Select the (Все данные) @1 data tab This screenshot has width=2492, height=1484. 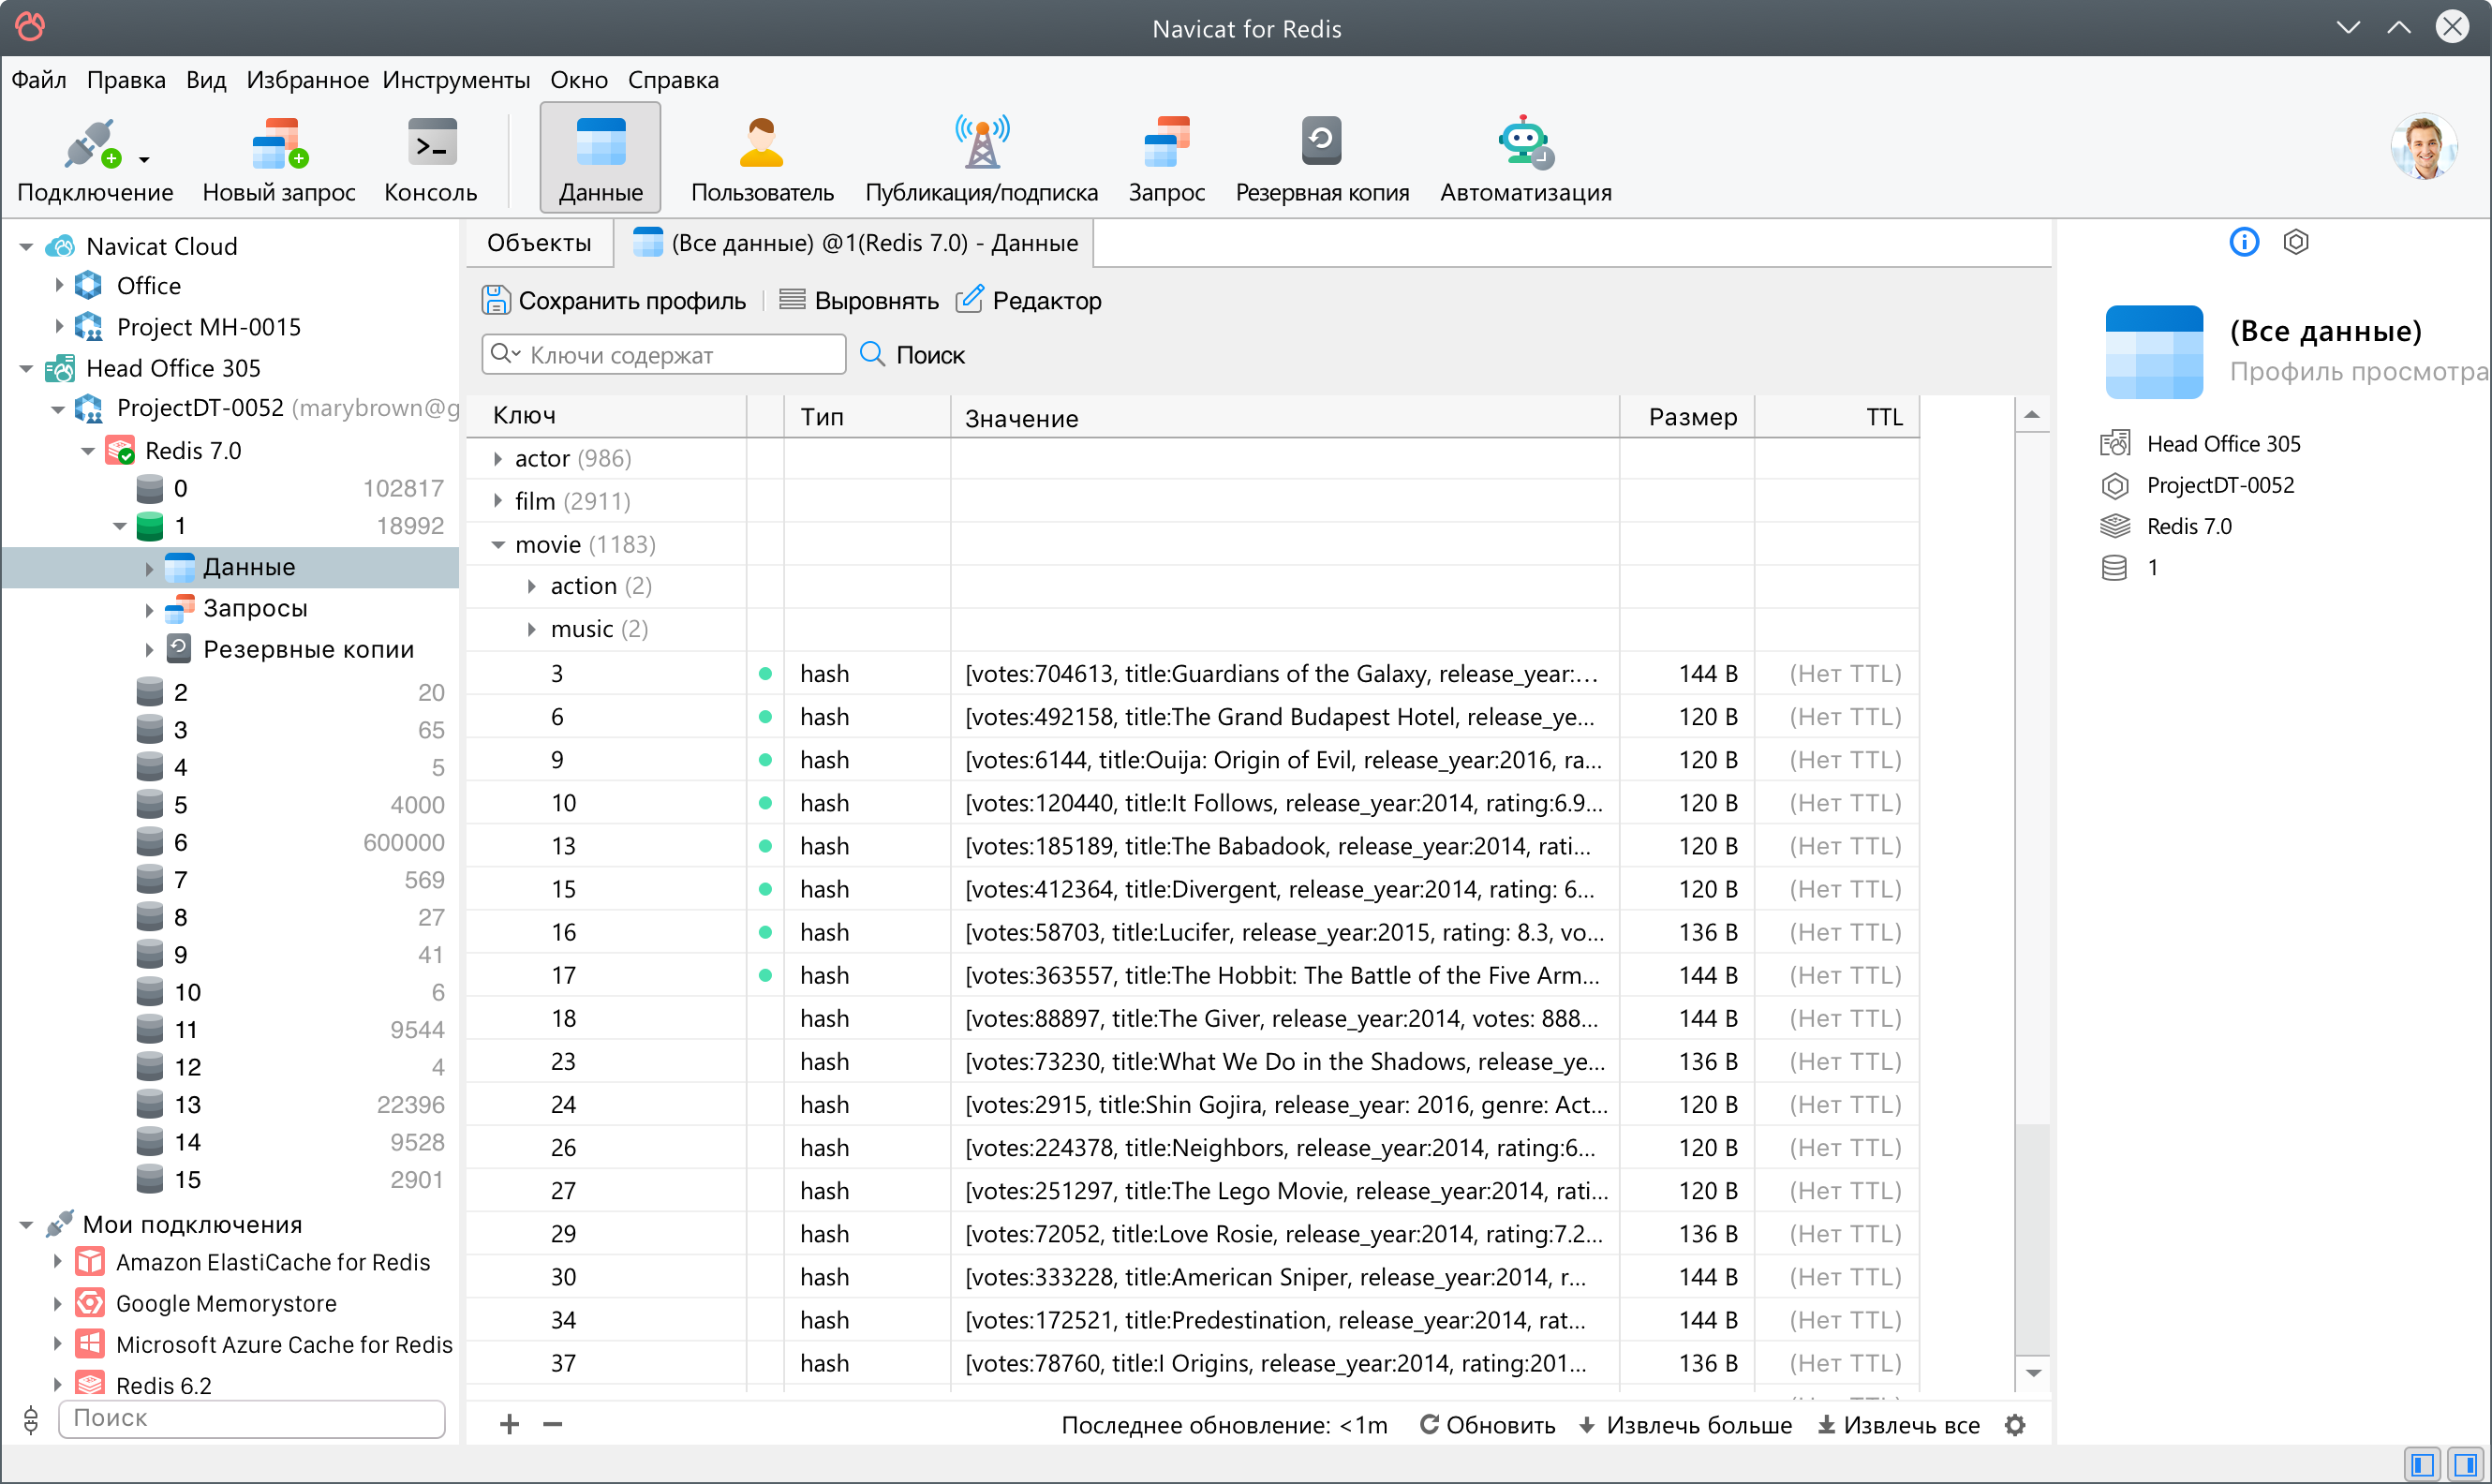pyautogui.click(x=855, y=243)
